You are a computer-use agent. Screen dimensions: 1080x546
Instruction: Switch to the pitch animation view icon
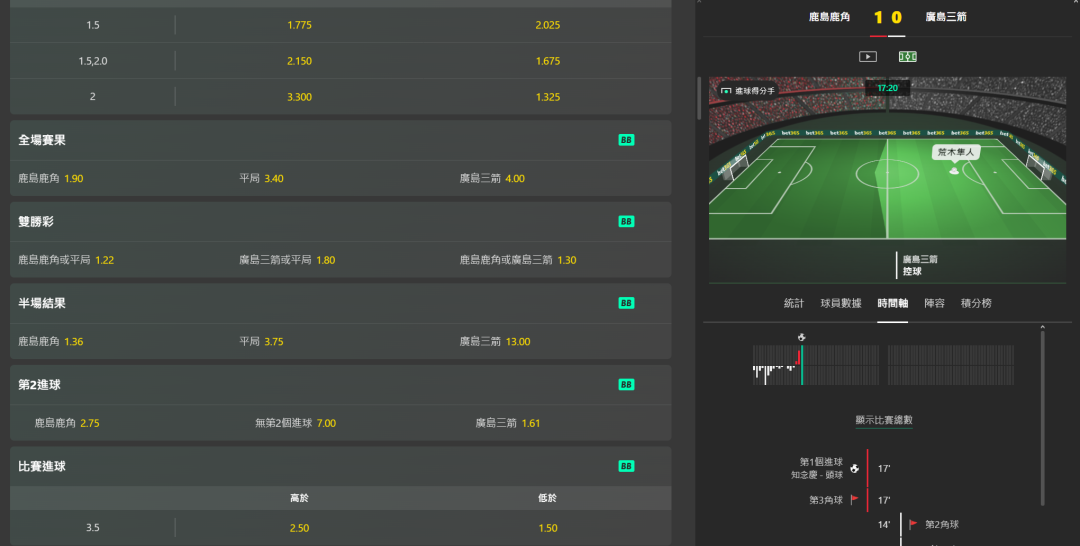[907, 56]
